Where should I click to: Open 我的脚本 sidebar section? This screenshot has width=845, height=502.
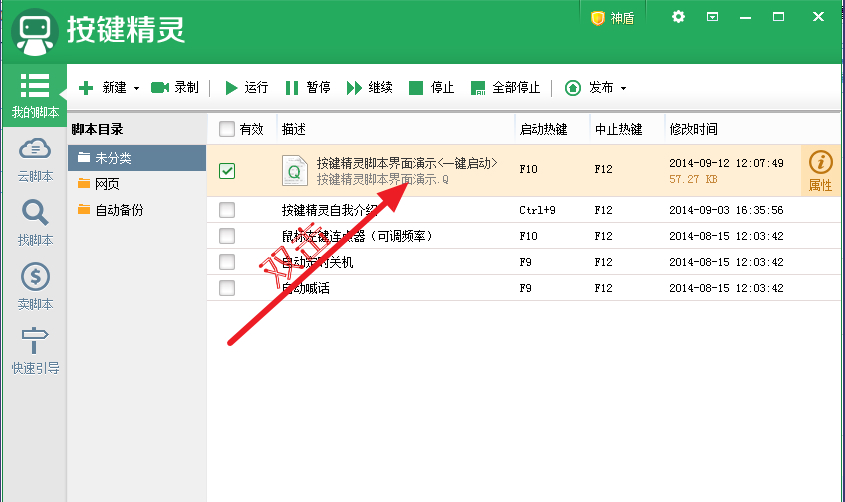pyautogui.click(x=35, y=96)
